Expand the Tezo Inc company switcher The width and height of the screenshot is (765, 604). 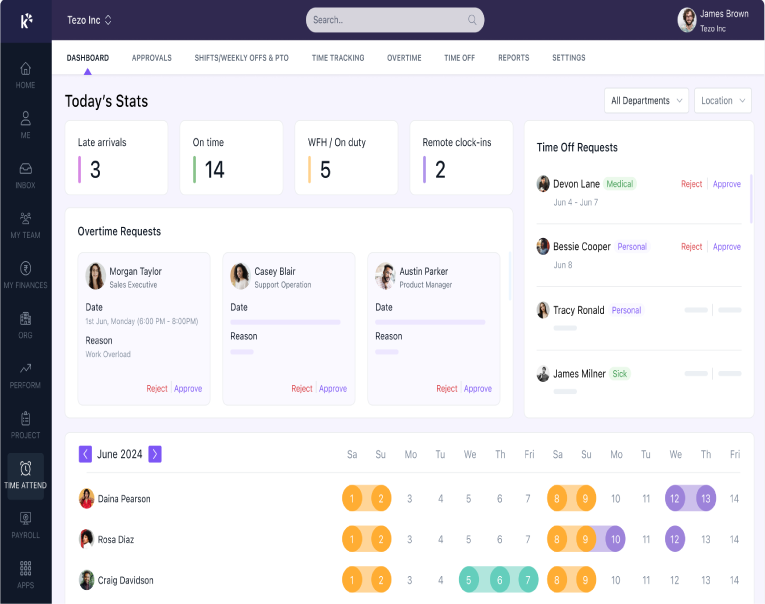tap(89, 20)
